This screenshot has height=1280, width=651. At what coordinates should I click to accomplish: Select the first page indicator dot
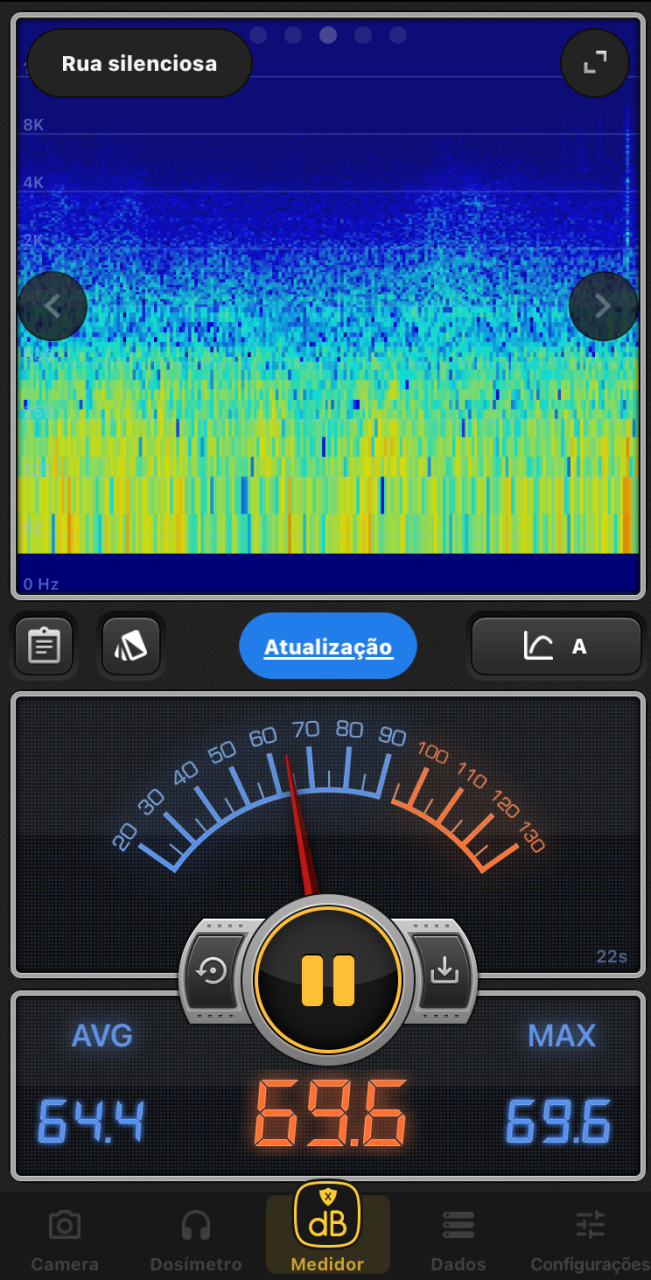point(258,35)
